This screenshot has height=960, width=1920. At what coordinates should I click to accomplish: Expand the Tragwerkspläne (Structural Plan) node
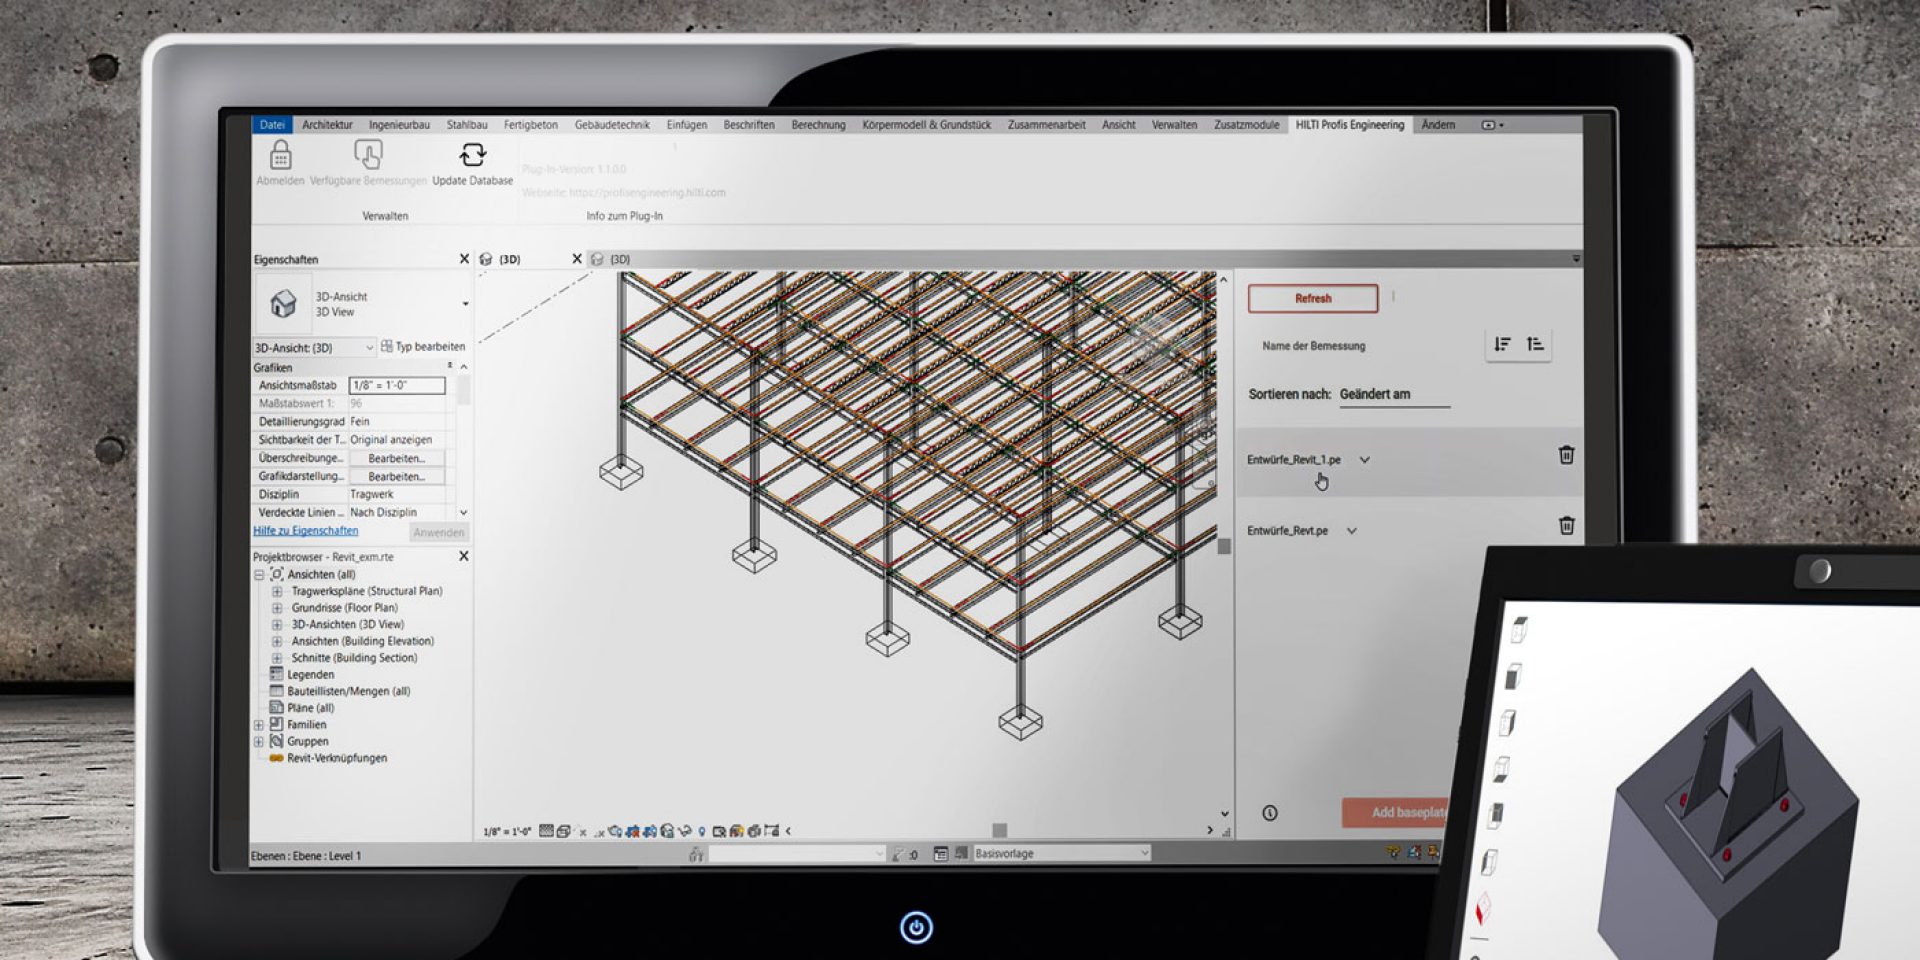point(277,592)
